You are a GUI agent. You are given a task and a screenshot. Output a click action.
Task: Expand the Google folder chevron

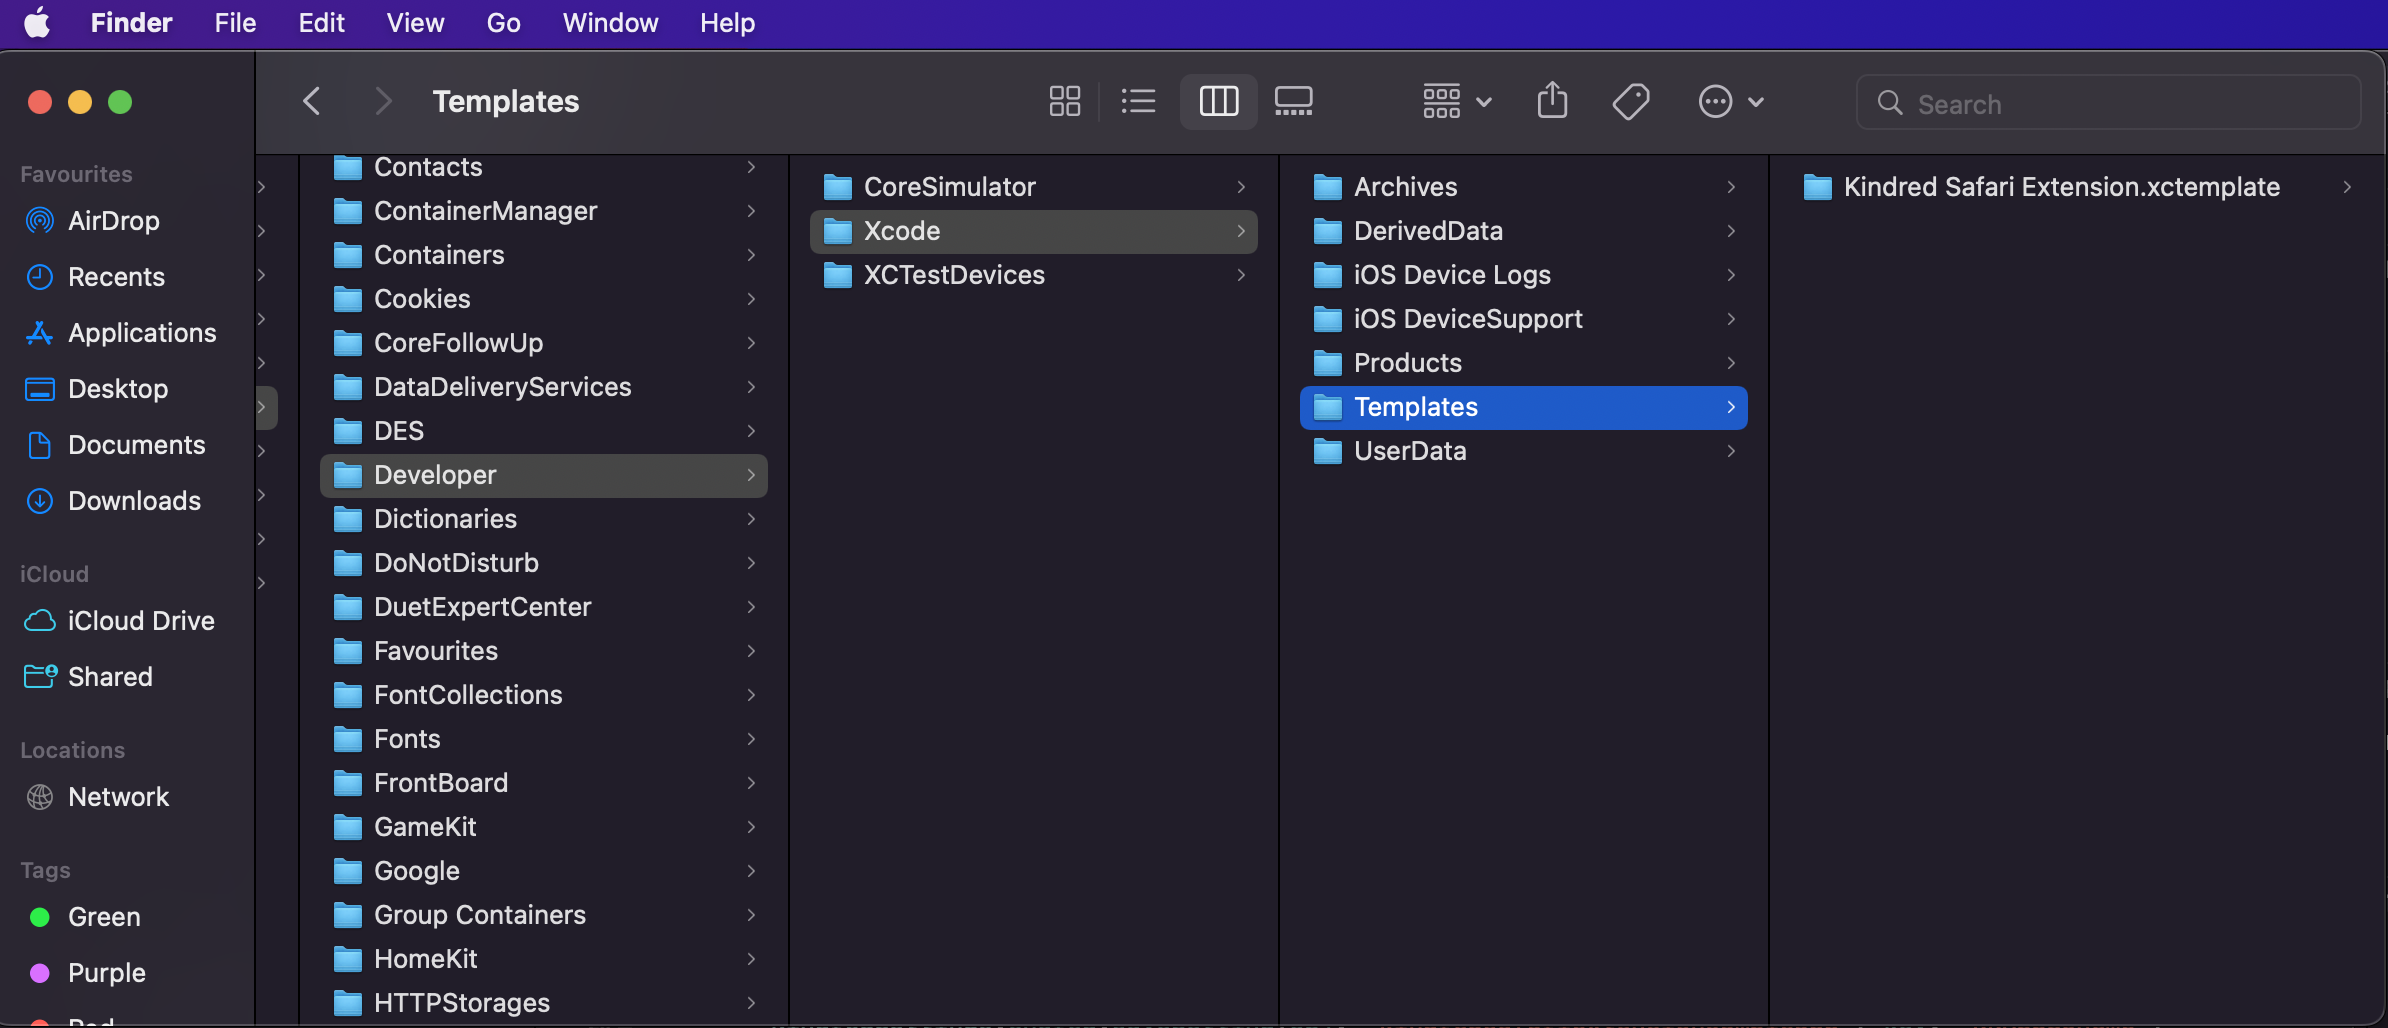751,871
